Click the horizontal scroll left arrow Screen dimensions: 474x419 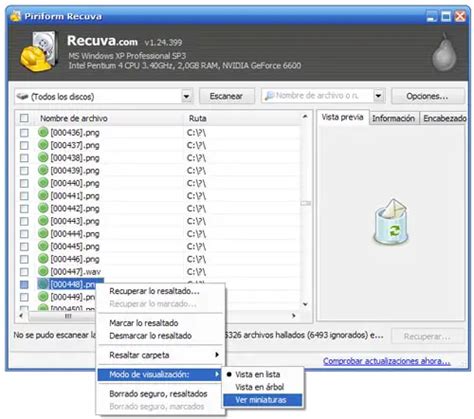(21, 315)
